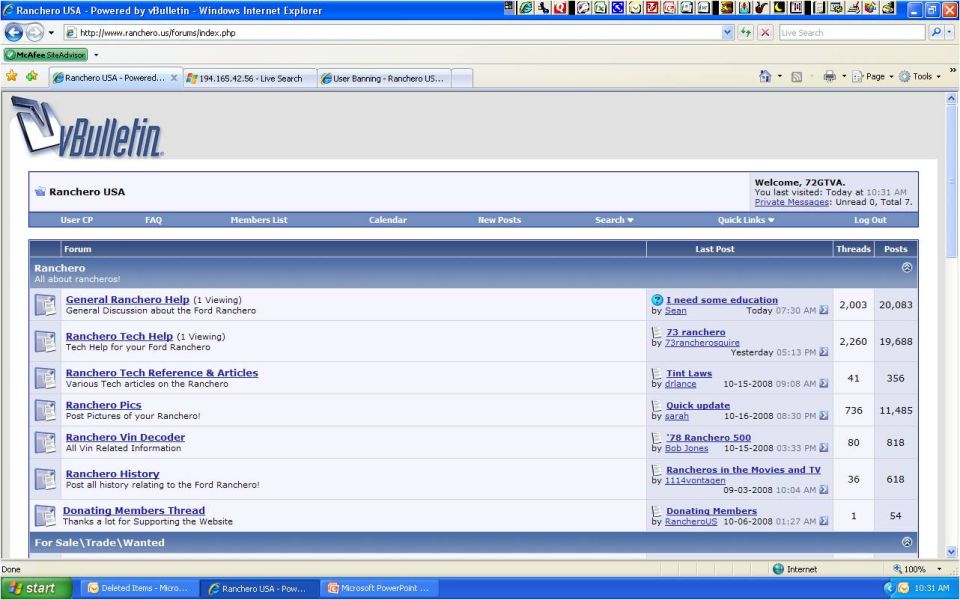Go to last post icon by Sean

[823, 310]
